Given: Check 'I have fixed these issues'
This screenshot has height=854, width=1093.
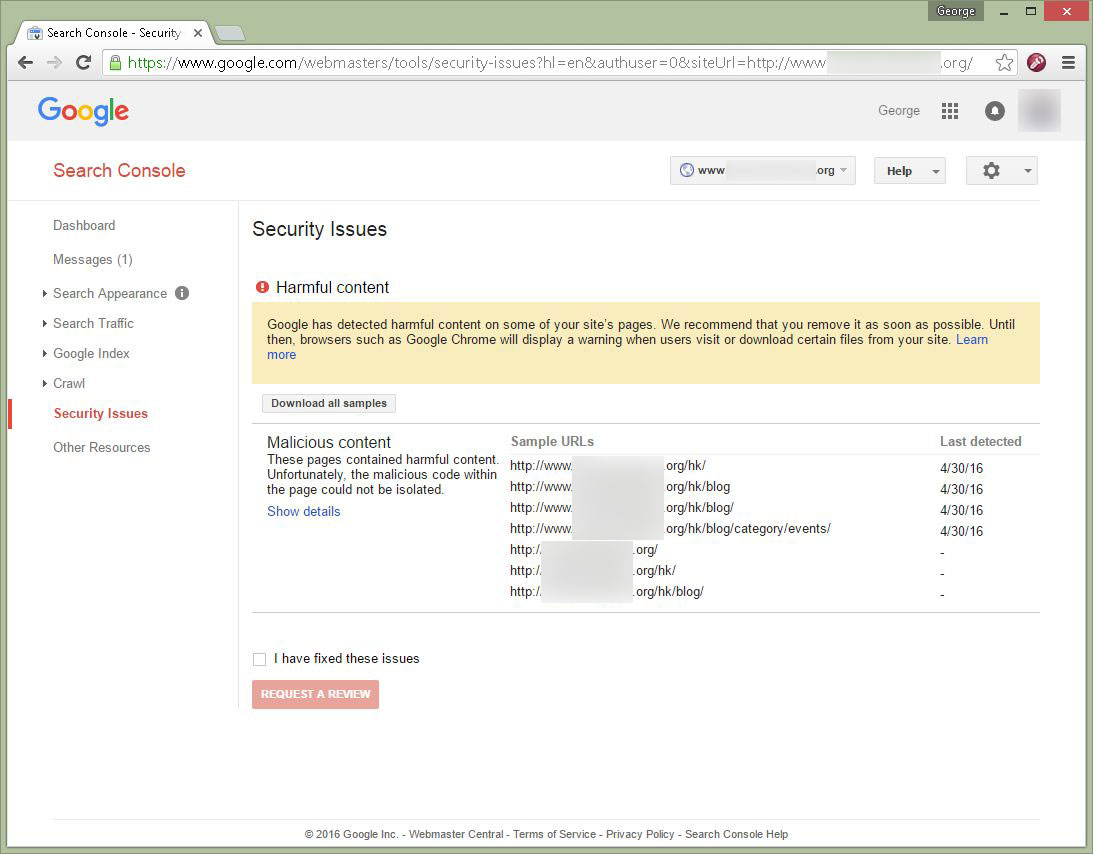Looking at the screenshot, I should [x=259, y=659].
